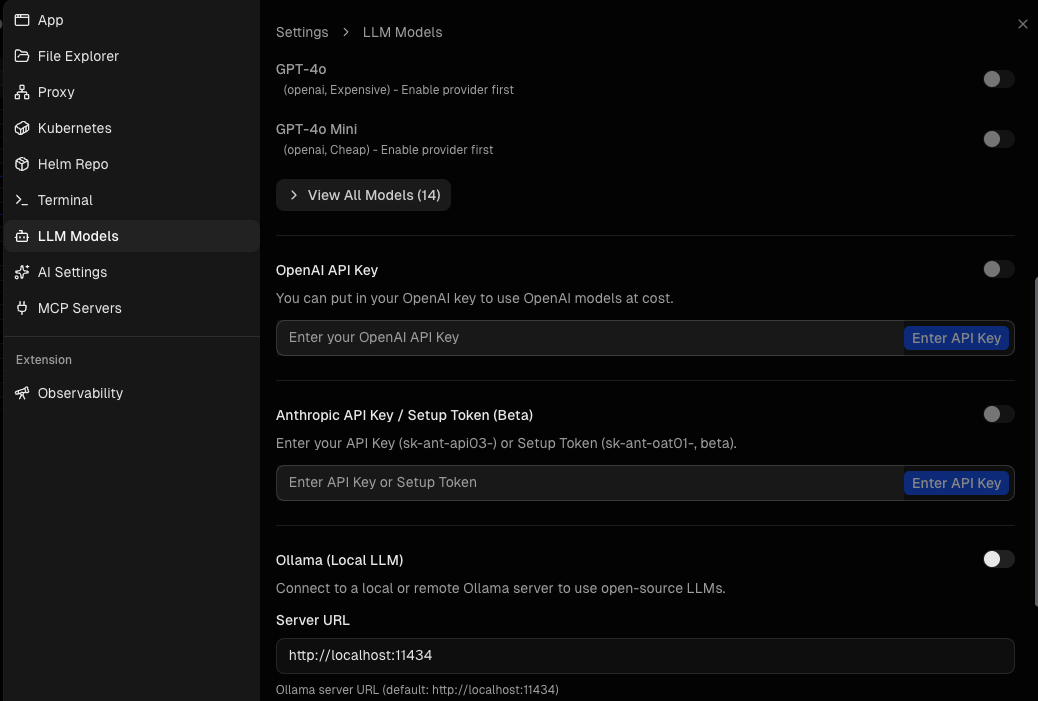Click the Ollama server URL default hint text
Screen dimensions: 1038x701
[417, 690]
